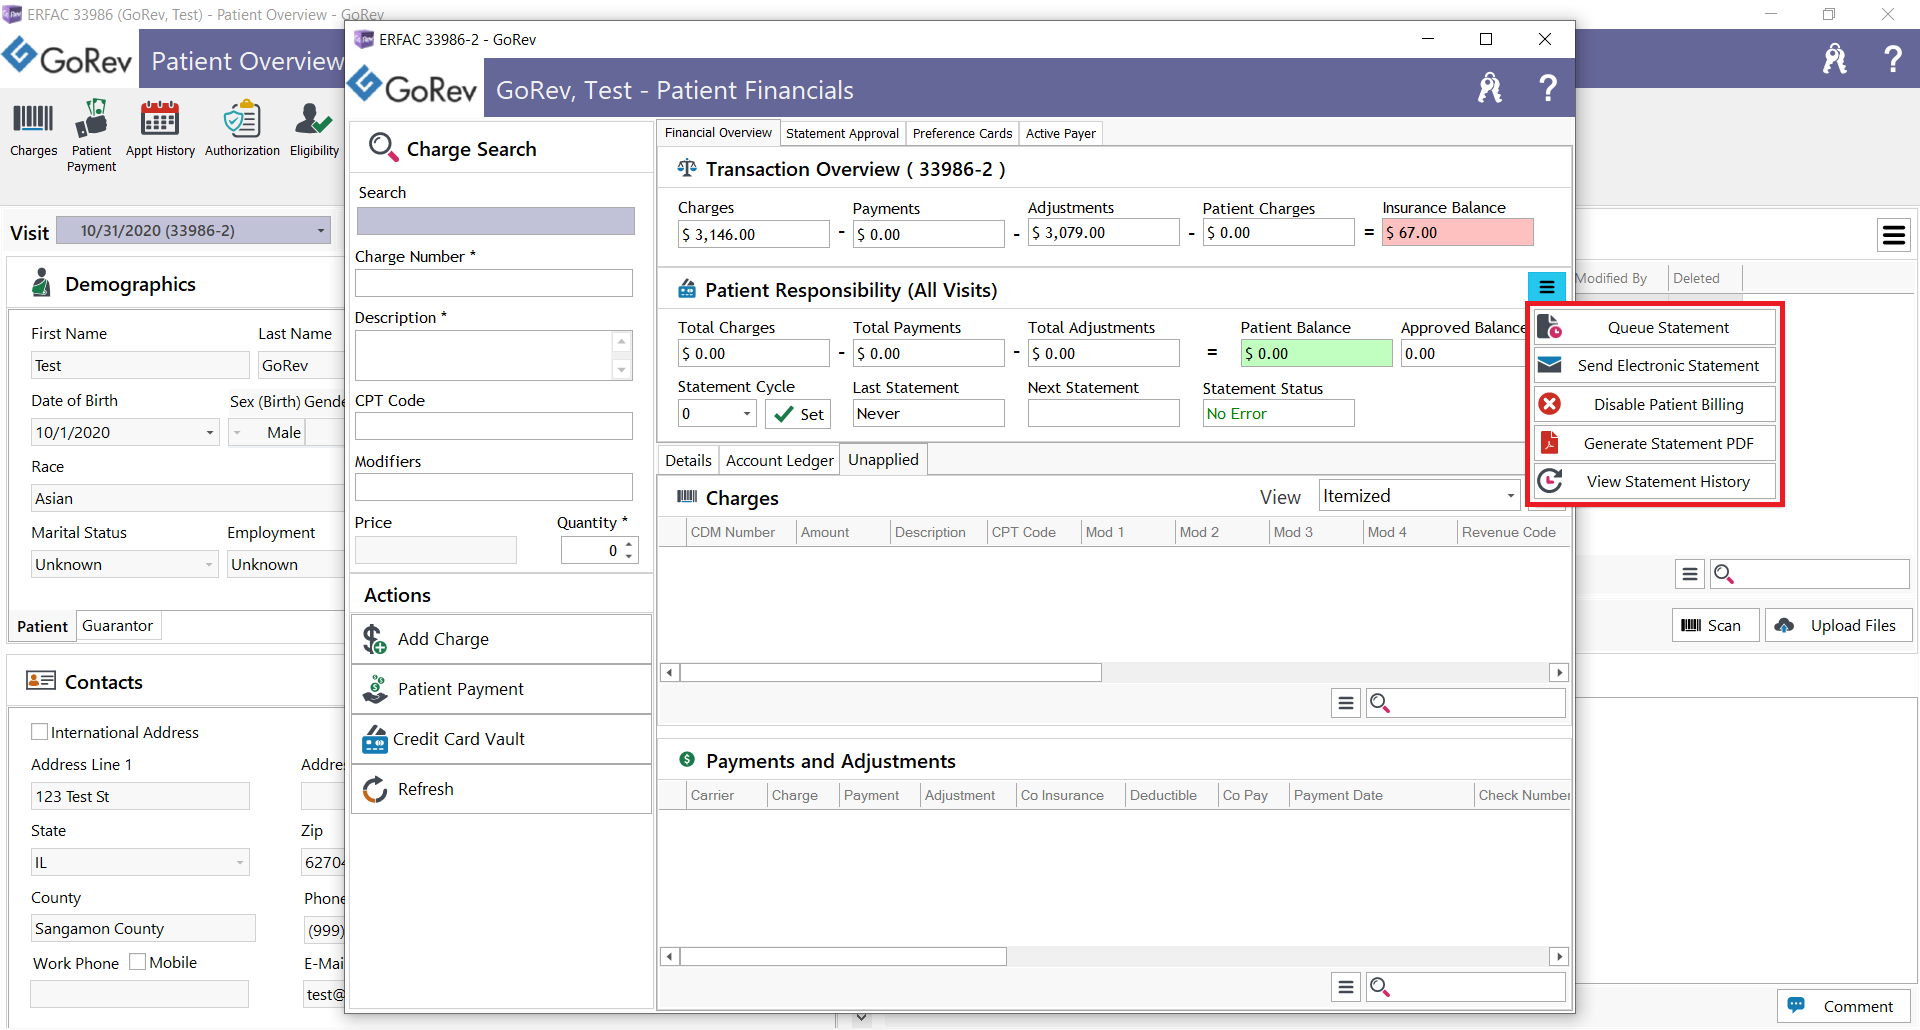
Task: Switch to Active Payer tab
Action: tap(1060, 133)
